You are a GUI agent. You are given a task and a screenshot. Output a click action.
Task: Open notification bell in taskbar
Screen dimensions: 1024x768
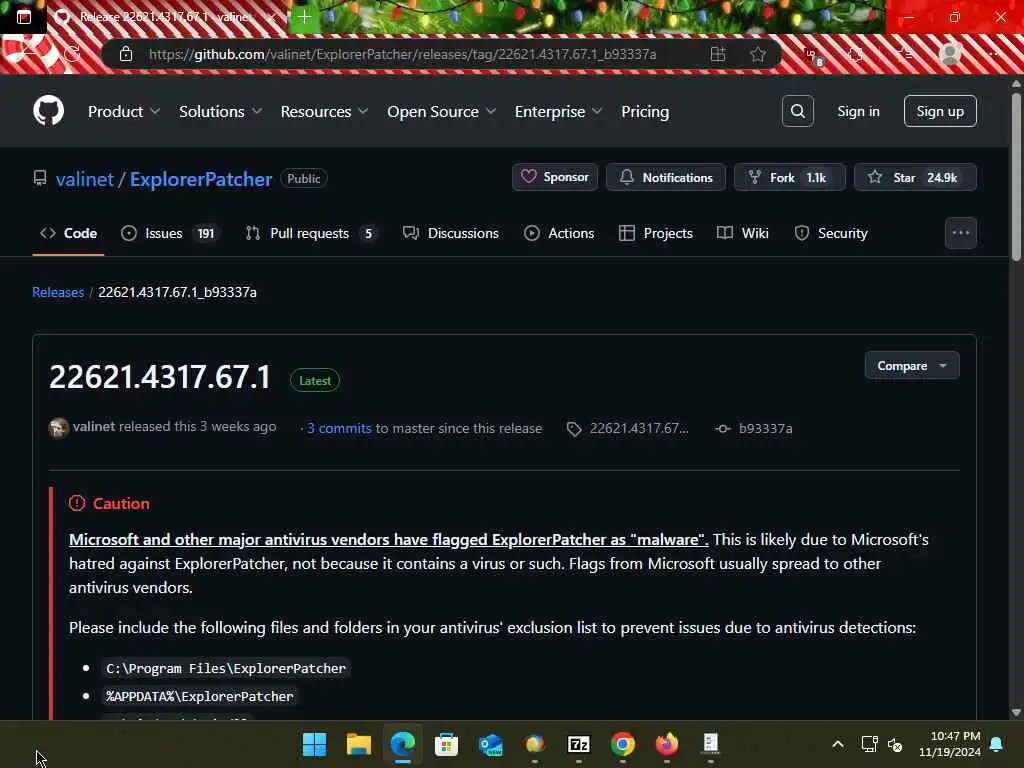(x=997, y=744)
